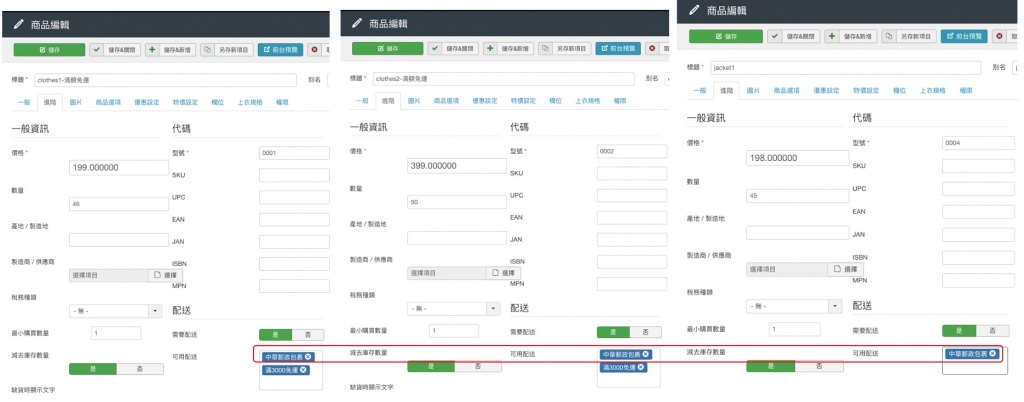Set 需要配送 to 否 in clothes1 panel

pyautogui.click(x=307, y=334)
